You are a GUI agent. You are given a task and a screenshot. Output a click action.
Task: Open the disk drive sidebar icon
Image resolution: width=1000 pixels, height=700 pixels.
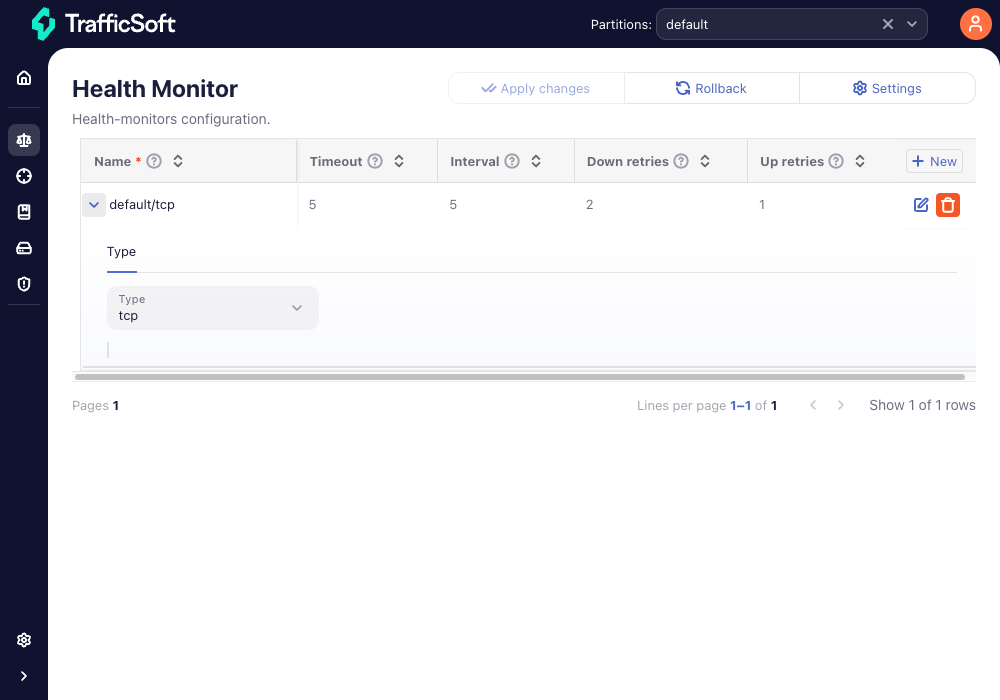pos(24,248)
